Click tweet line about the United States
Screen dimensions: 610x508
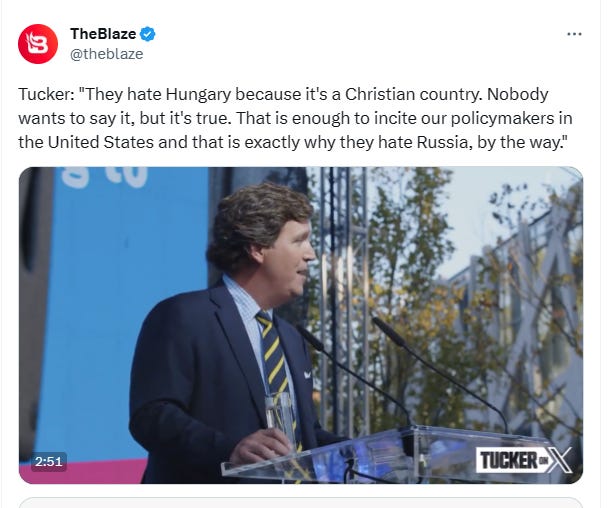point(293,142)
